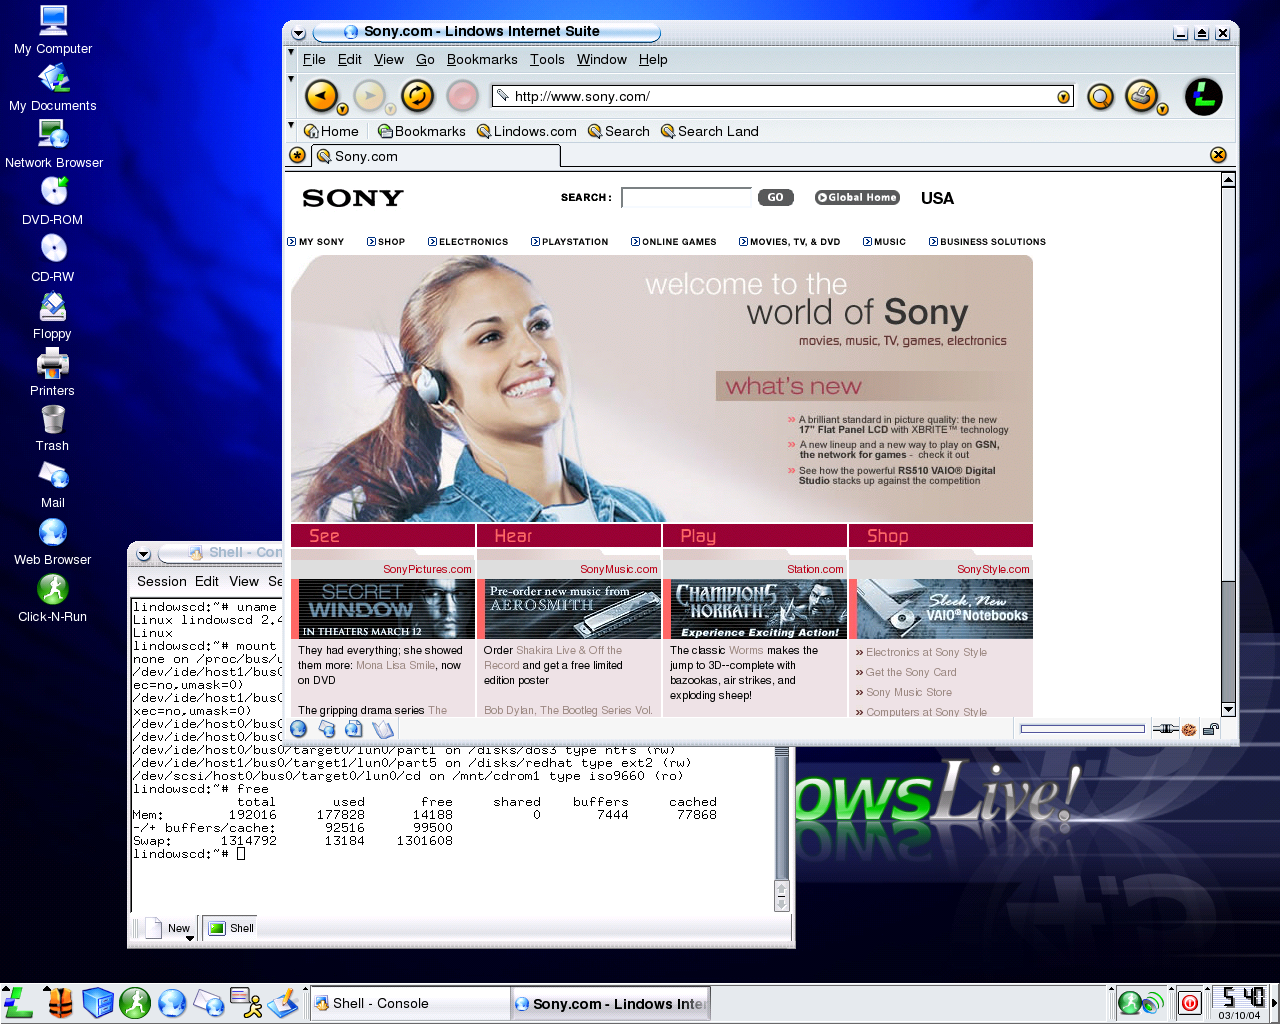Screen dimensions: 1280x1024
Task: Click the Sony page SEARCH input field
Action: pyautogui.click(x=686, y=198)
